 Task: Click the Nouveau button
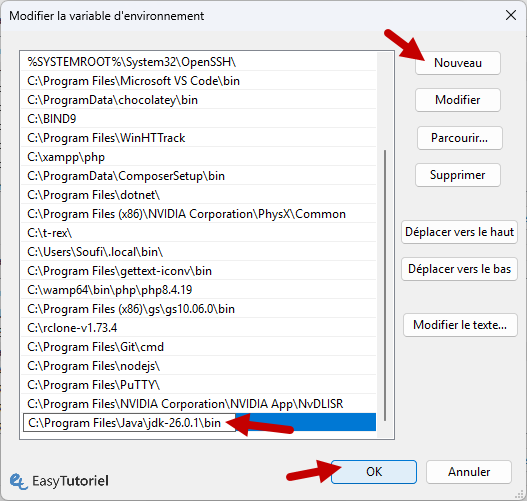point(457,63)
